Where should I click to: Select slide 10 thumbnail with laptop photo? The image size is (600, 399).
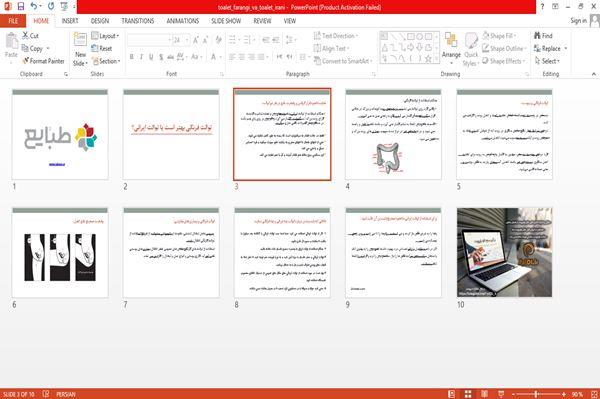(x=504, y=252)
